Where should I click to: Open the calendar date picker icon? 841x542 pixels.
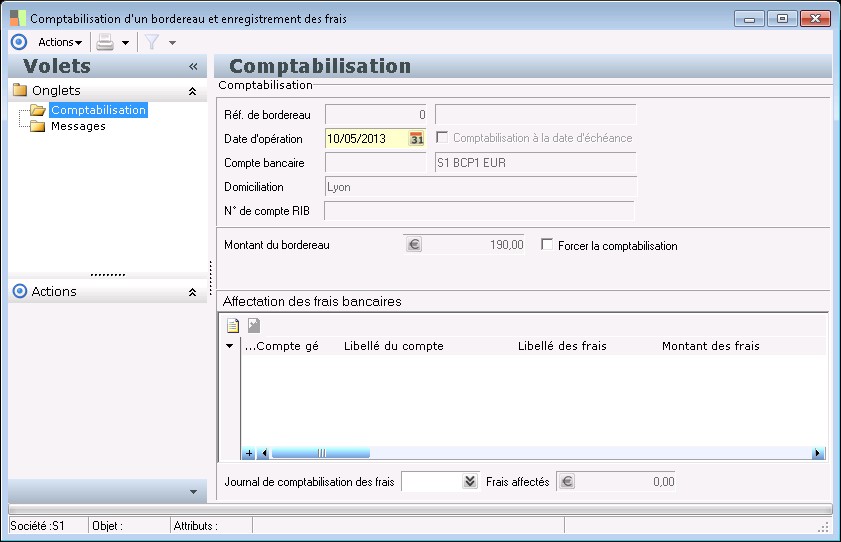[x=417, y=139]
